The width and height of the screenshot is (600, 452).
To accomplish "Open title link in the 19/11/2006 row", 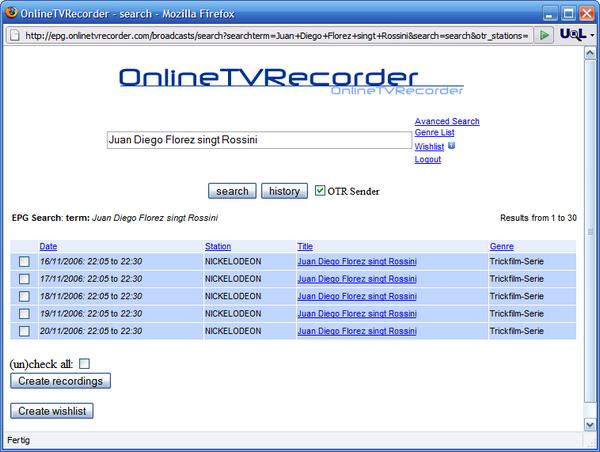I will click(x=357, y=314).
